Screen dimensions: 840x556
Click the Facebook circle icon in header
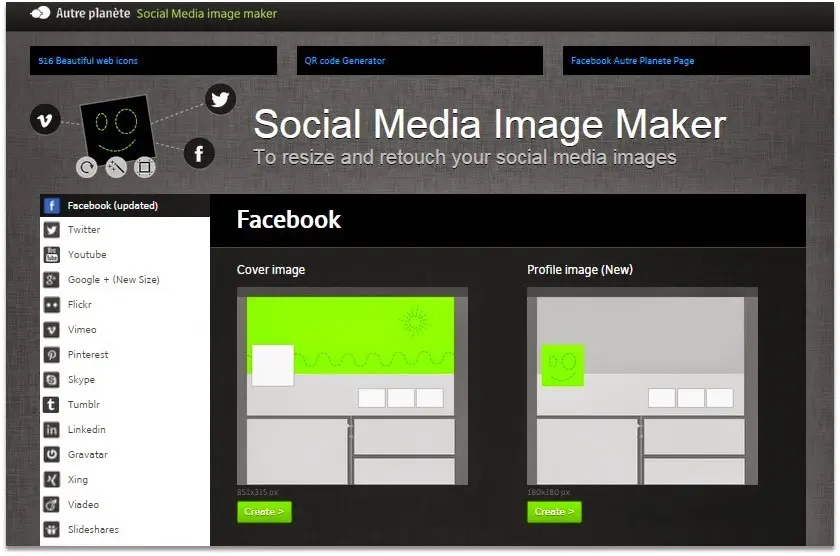coord(199,153)
